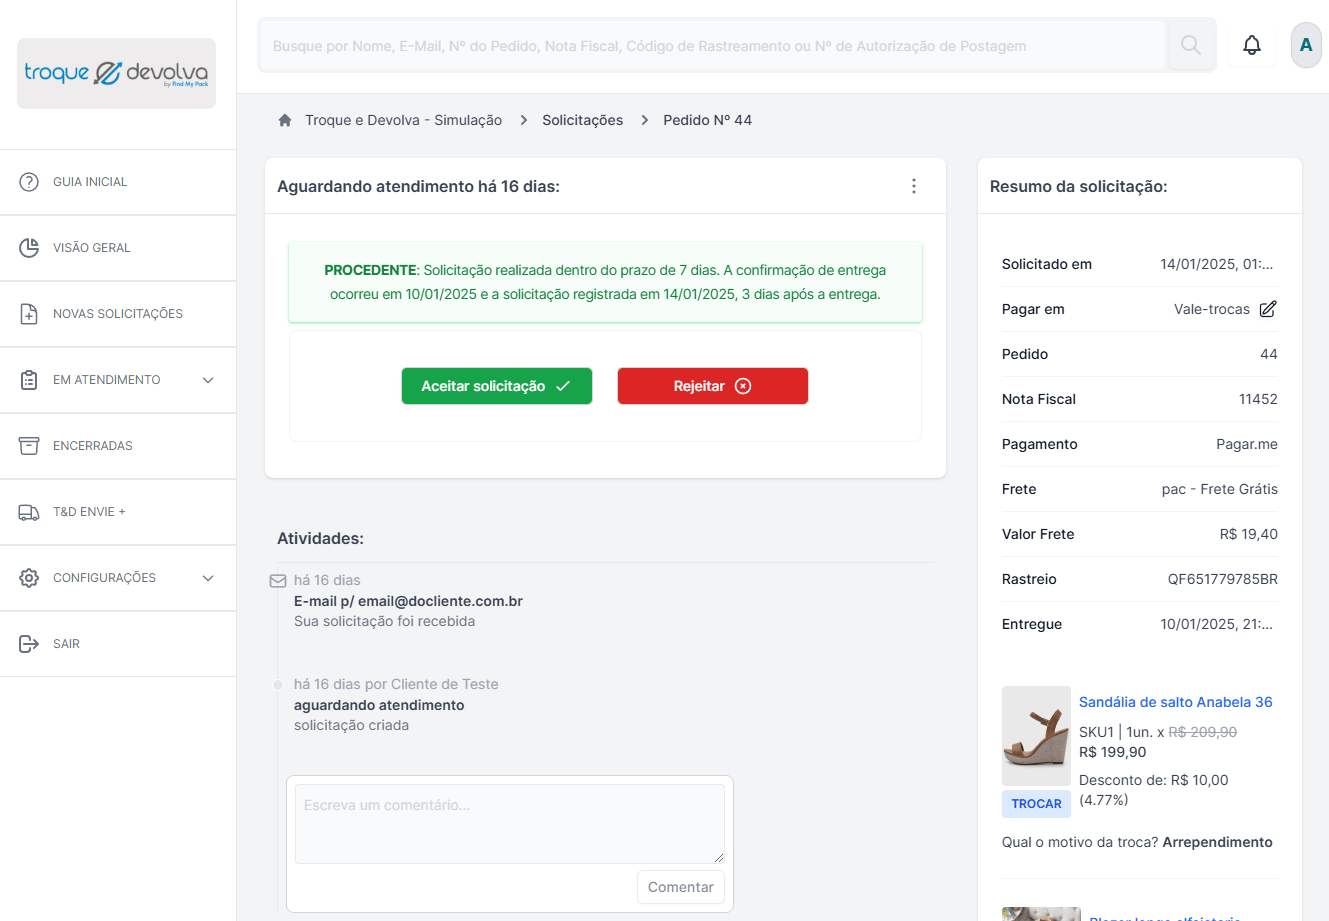Viewport: 1329px width, 921px height.
Task: Open notifications via the bell icon
Action: pyautogui.click(x=1251, y=44)
